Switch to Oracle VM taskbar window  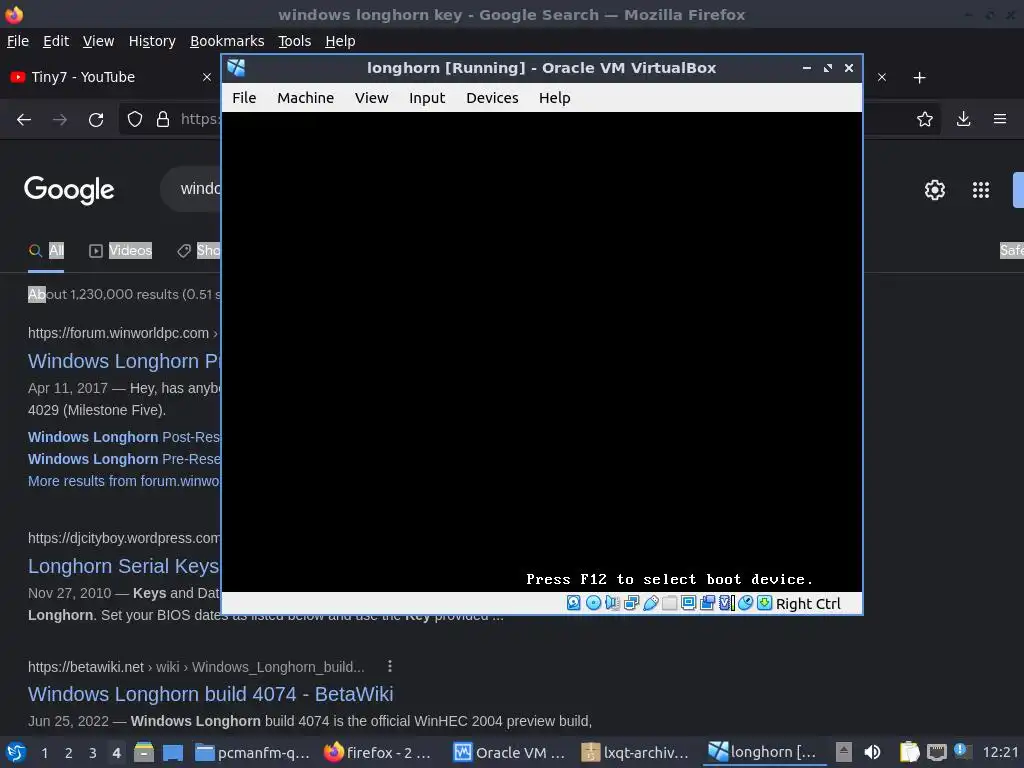(x=511, y=752)
